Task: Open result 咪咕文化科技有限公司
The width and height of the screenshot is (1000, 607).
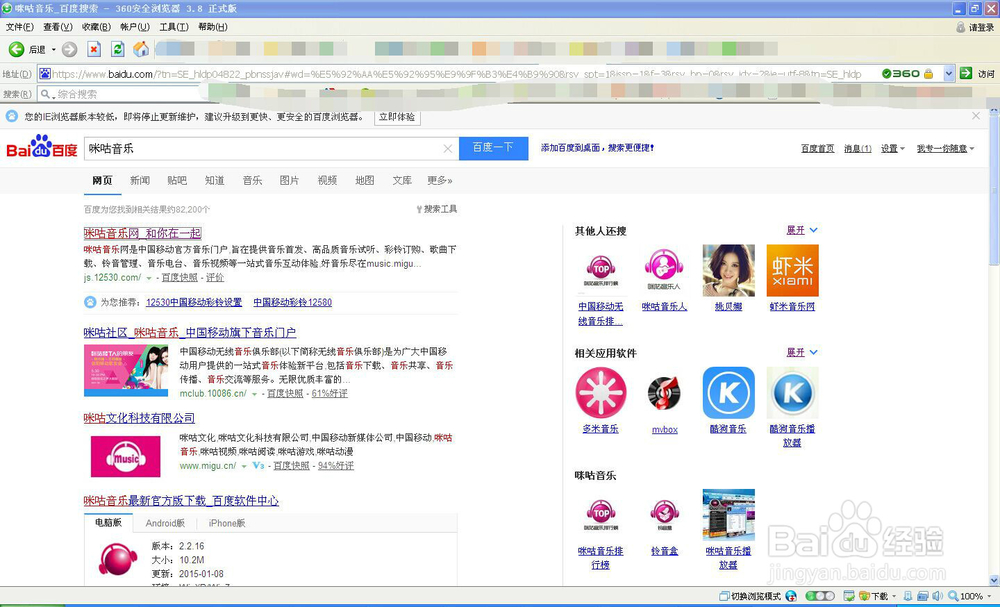Action: coord(139,418)
